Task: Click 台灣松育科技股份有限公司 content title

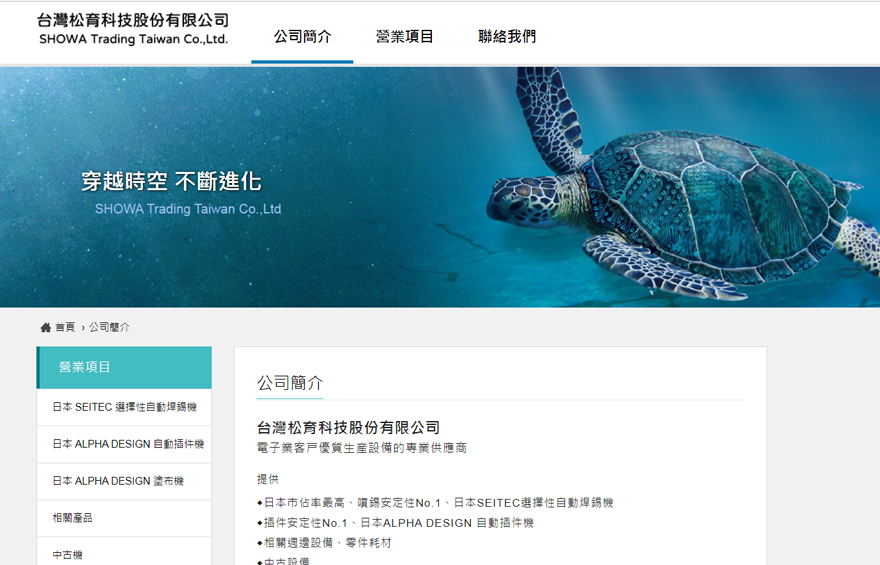Action: pyautogui.click(x=349, y=428)
